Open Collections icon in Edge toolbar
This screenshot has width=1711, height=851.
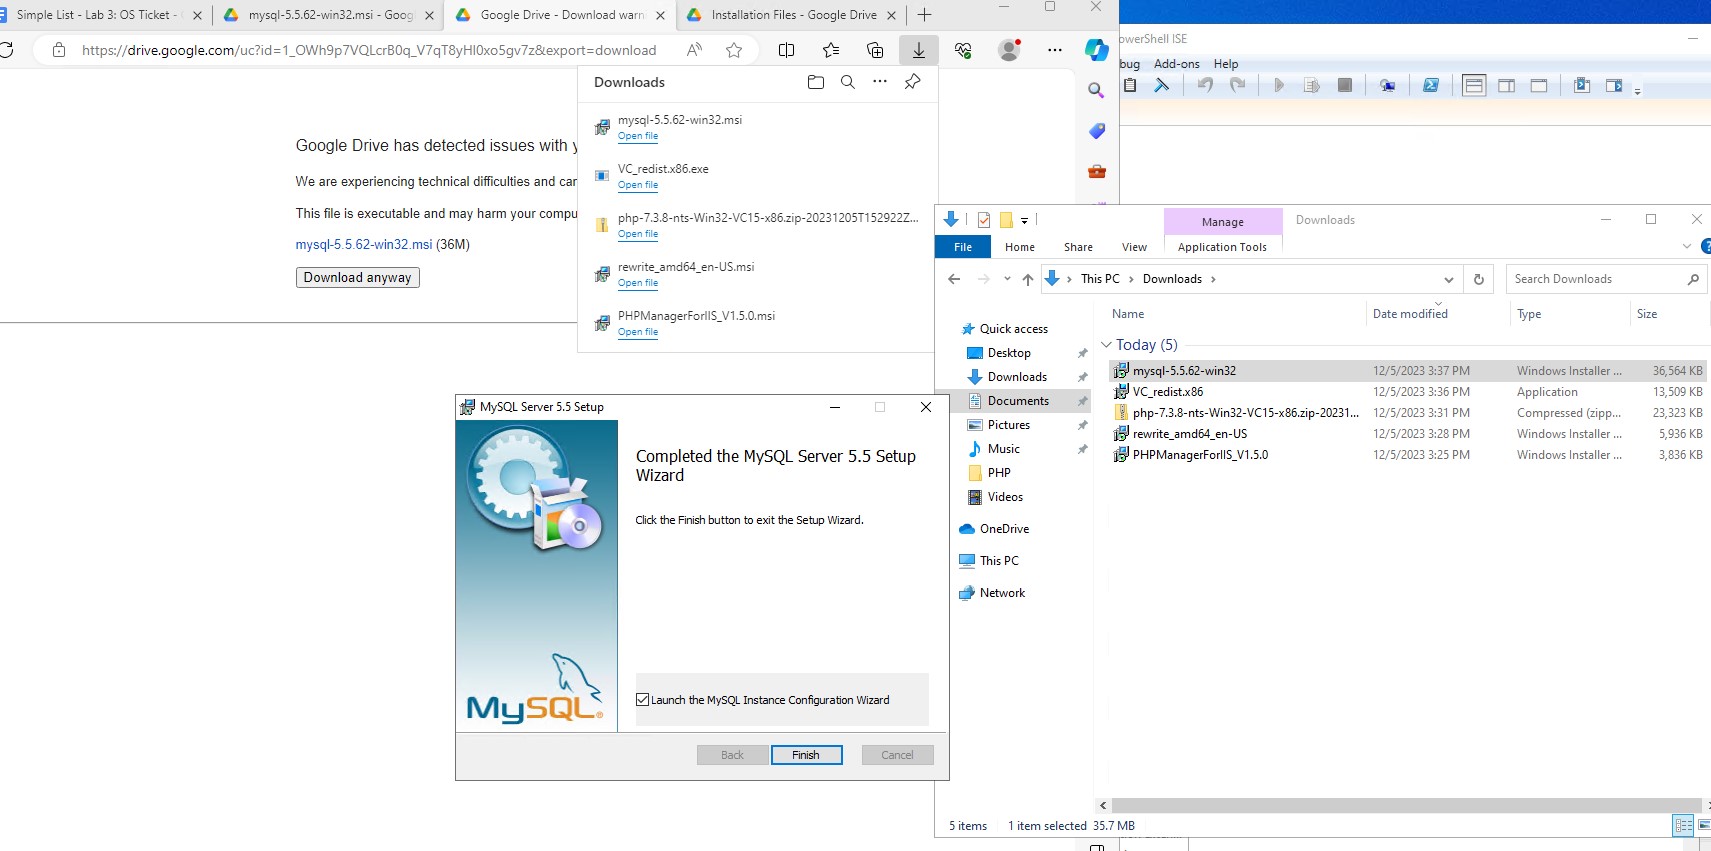[875, 50]
